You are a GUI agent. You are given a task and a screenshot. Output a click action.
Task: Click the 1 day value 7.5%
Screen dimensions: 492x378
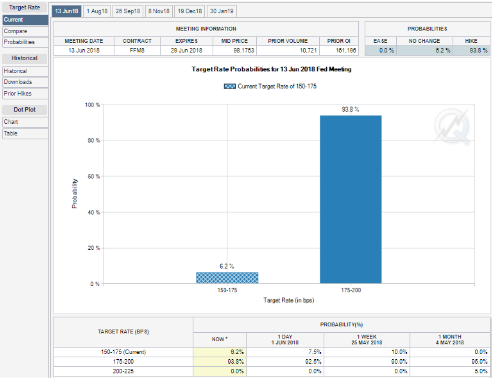click(x=315, y=352)
